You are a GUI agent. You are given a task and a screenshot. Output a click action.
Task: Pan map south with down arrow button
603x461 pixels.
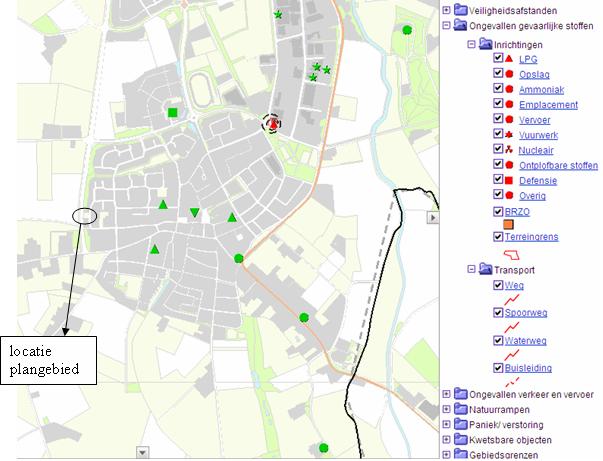point(142,453)
